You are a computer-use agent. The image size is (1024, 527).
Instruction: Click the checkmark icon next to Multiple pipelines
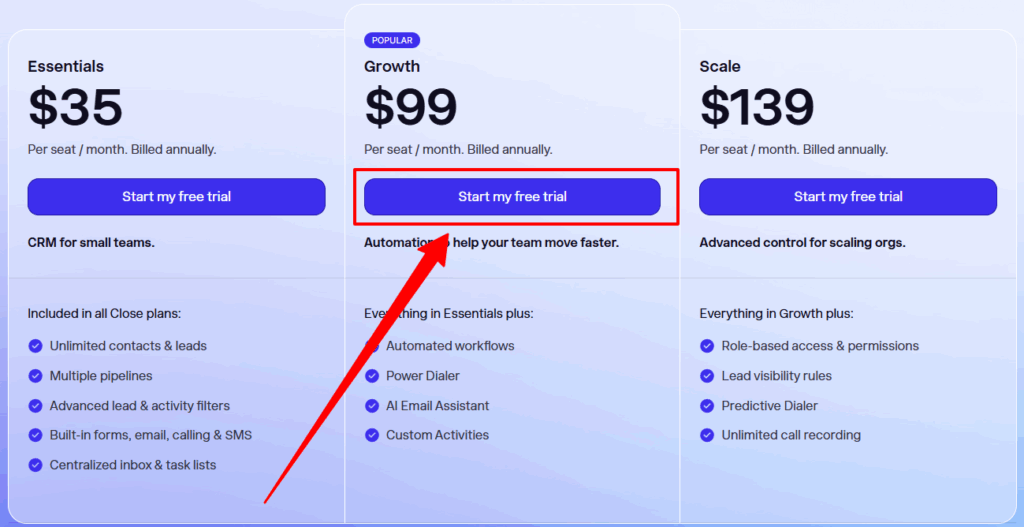click(36, 376)
